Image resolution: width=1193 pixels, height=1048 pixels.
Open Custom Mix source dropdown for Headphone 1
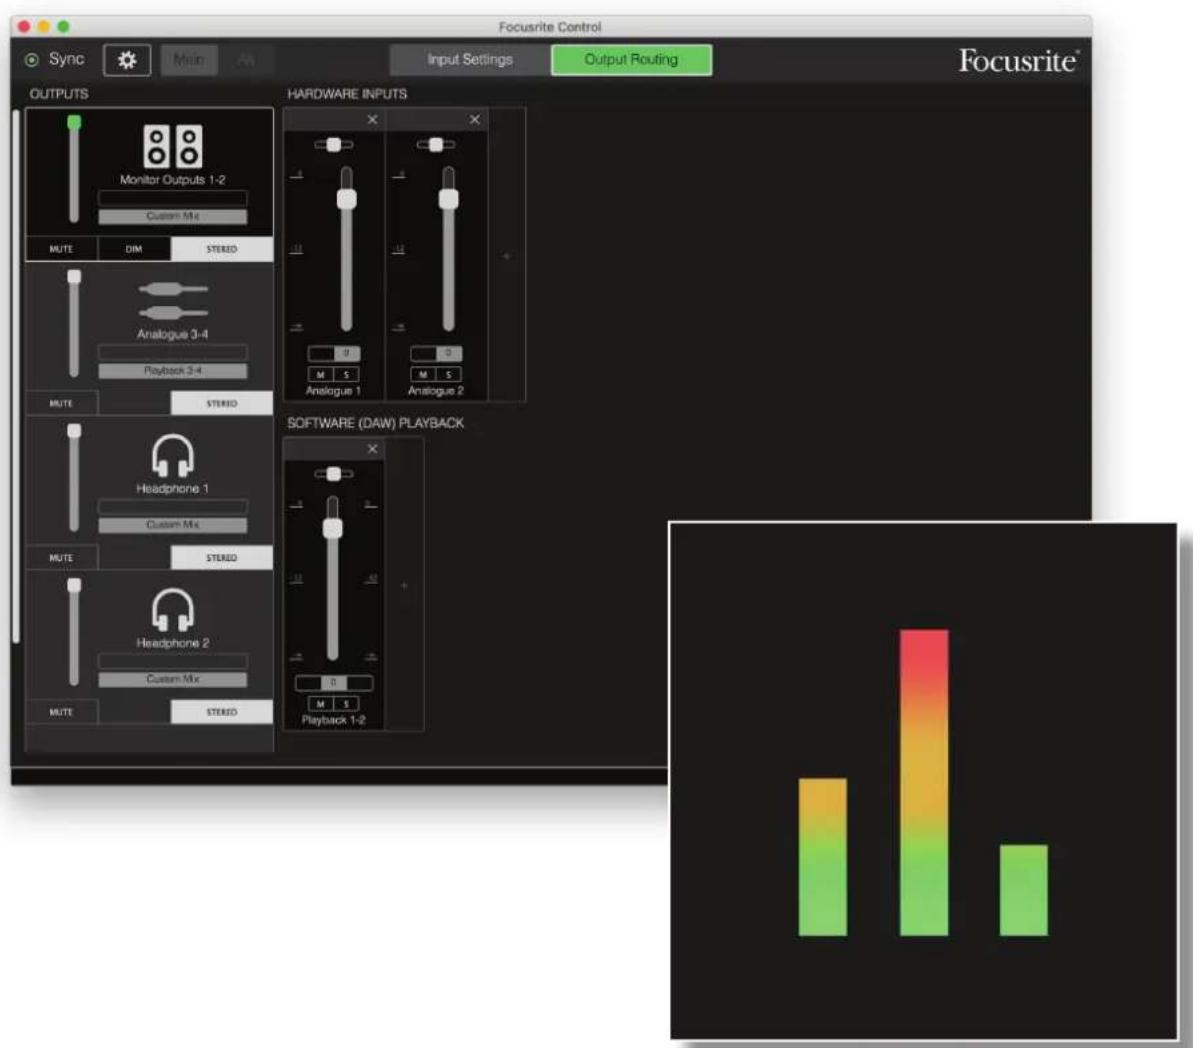[173, 525]
